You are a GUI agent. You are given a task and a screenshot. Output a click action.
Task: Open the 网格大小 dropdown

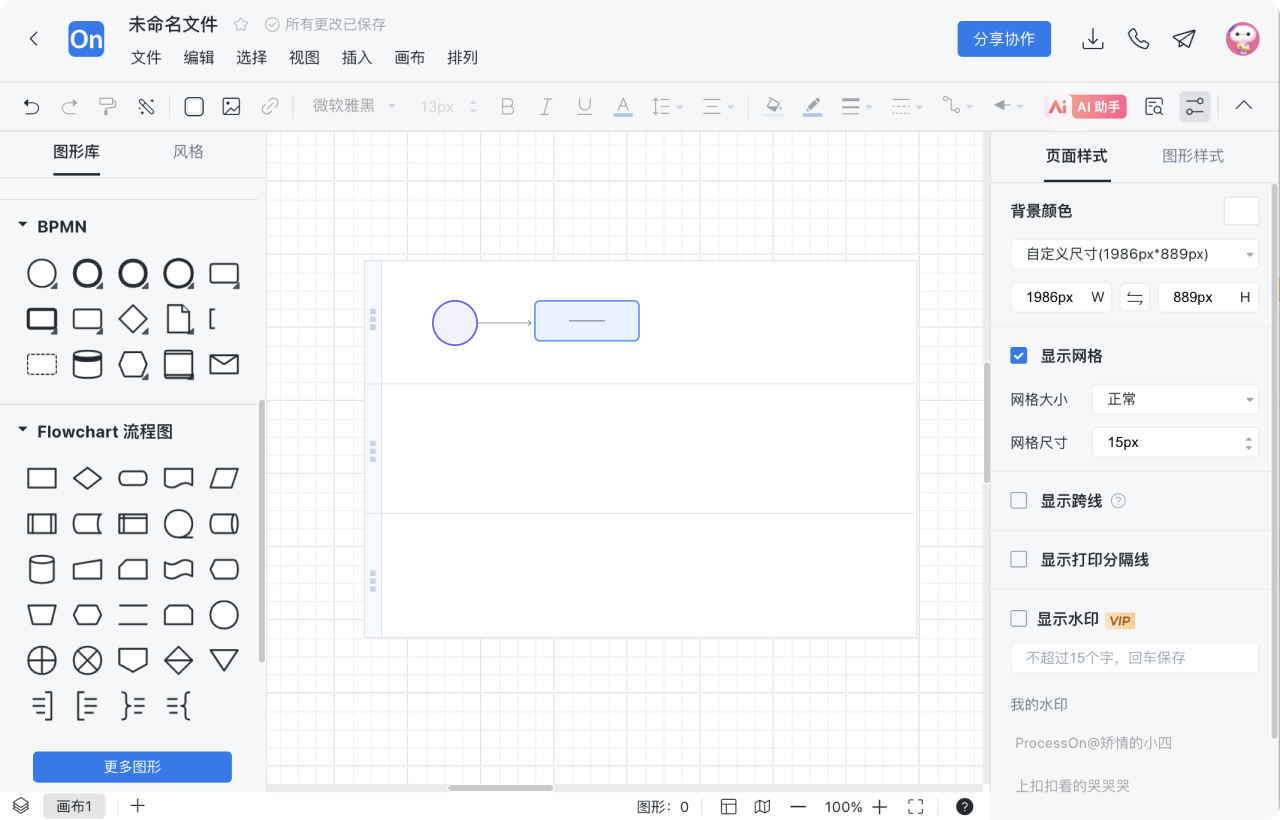pos(1175,399)
